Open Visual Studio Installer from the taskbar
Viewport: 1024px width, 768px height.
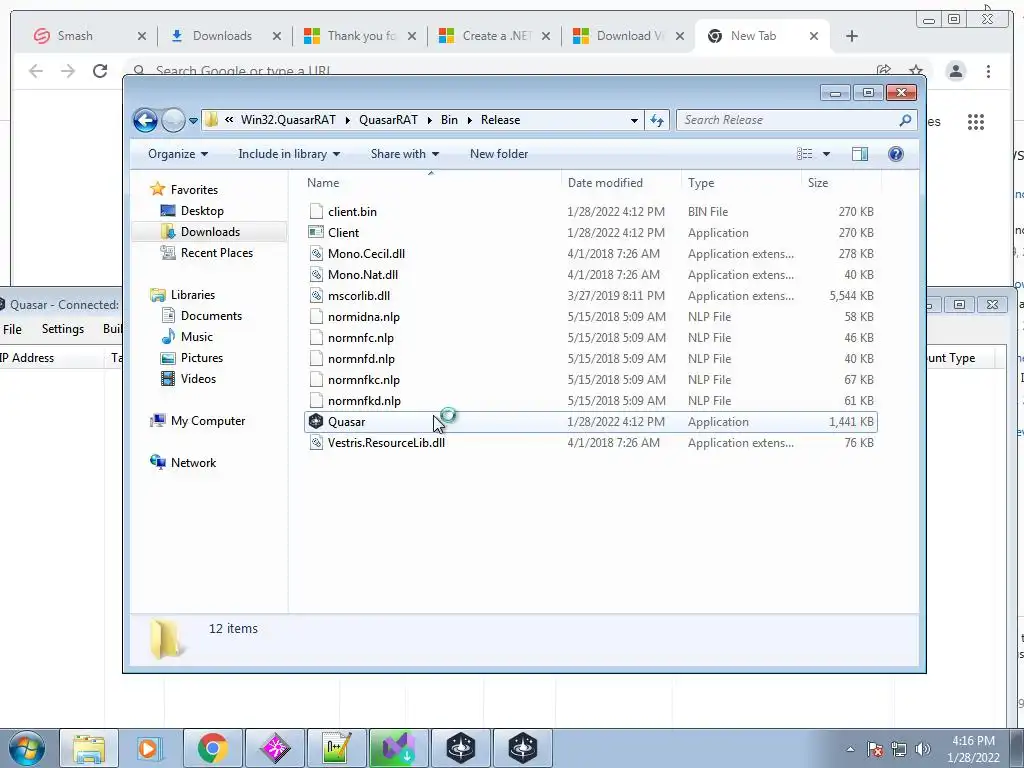398,748
